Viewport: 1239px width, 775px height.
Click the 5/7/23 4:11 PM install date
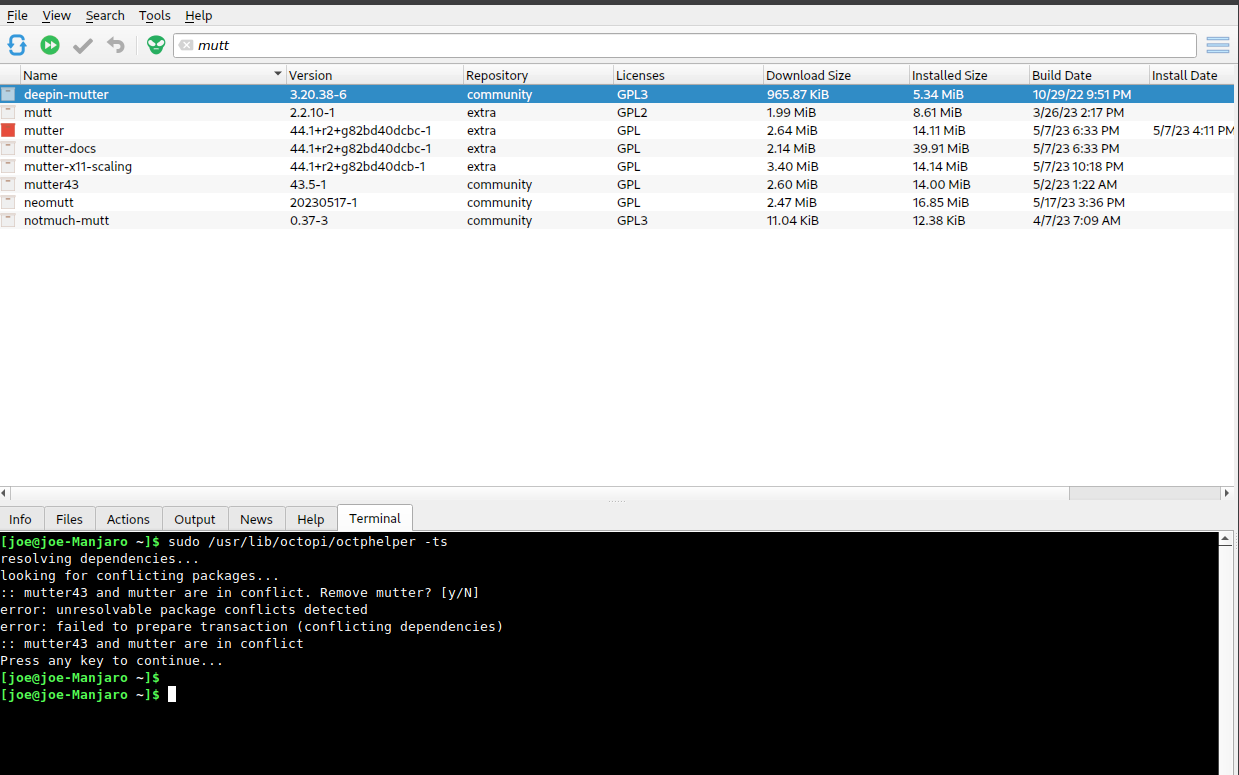click(1194, 130)
